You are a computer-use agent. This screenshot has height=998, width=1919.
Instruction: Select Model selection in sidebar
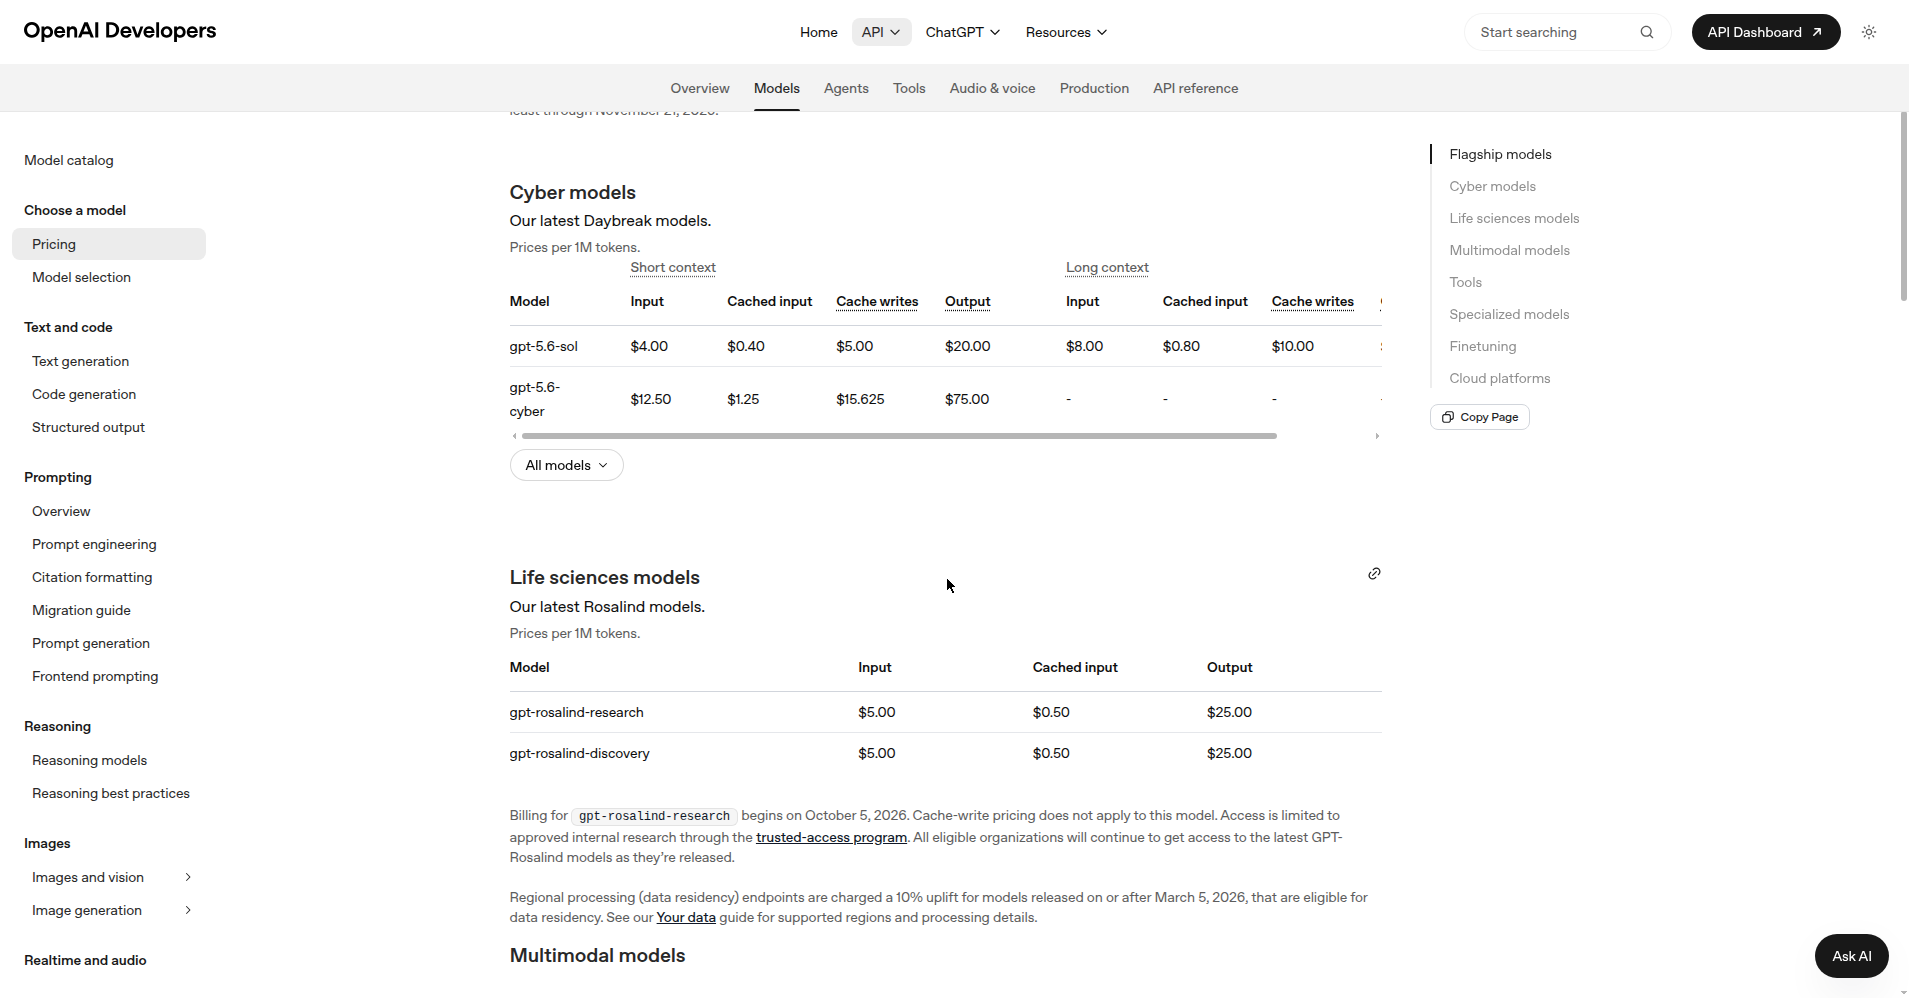(81, 277)
